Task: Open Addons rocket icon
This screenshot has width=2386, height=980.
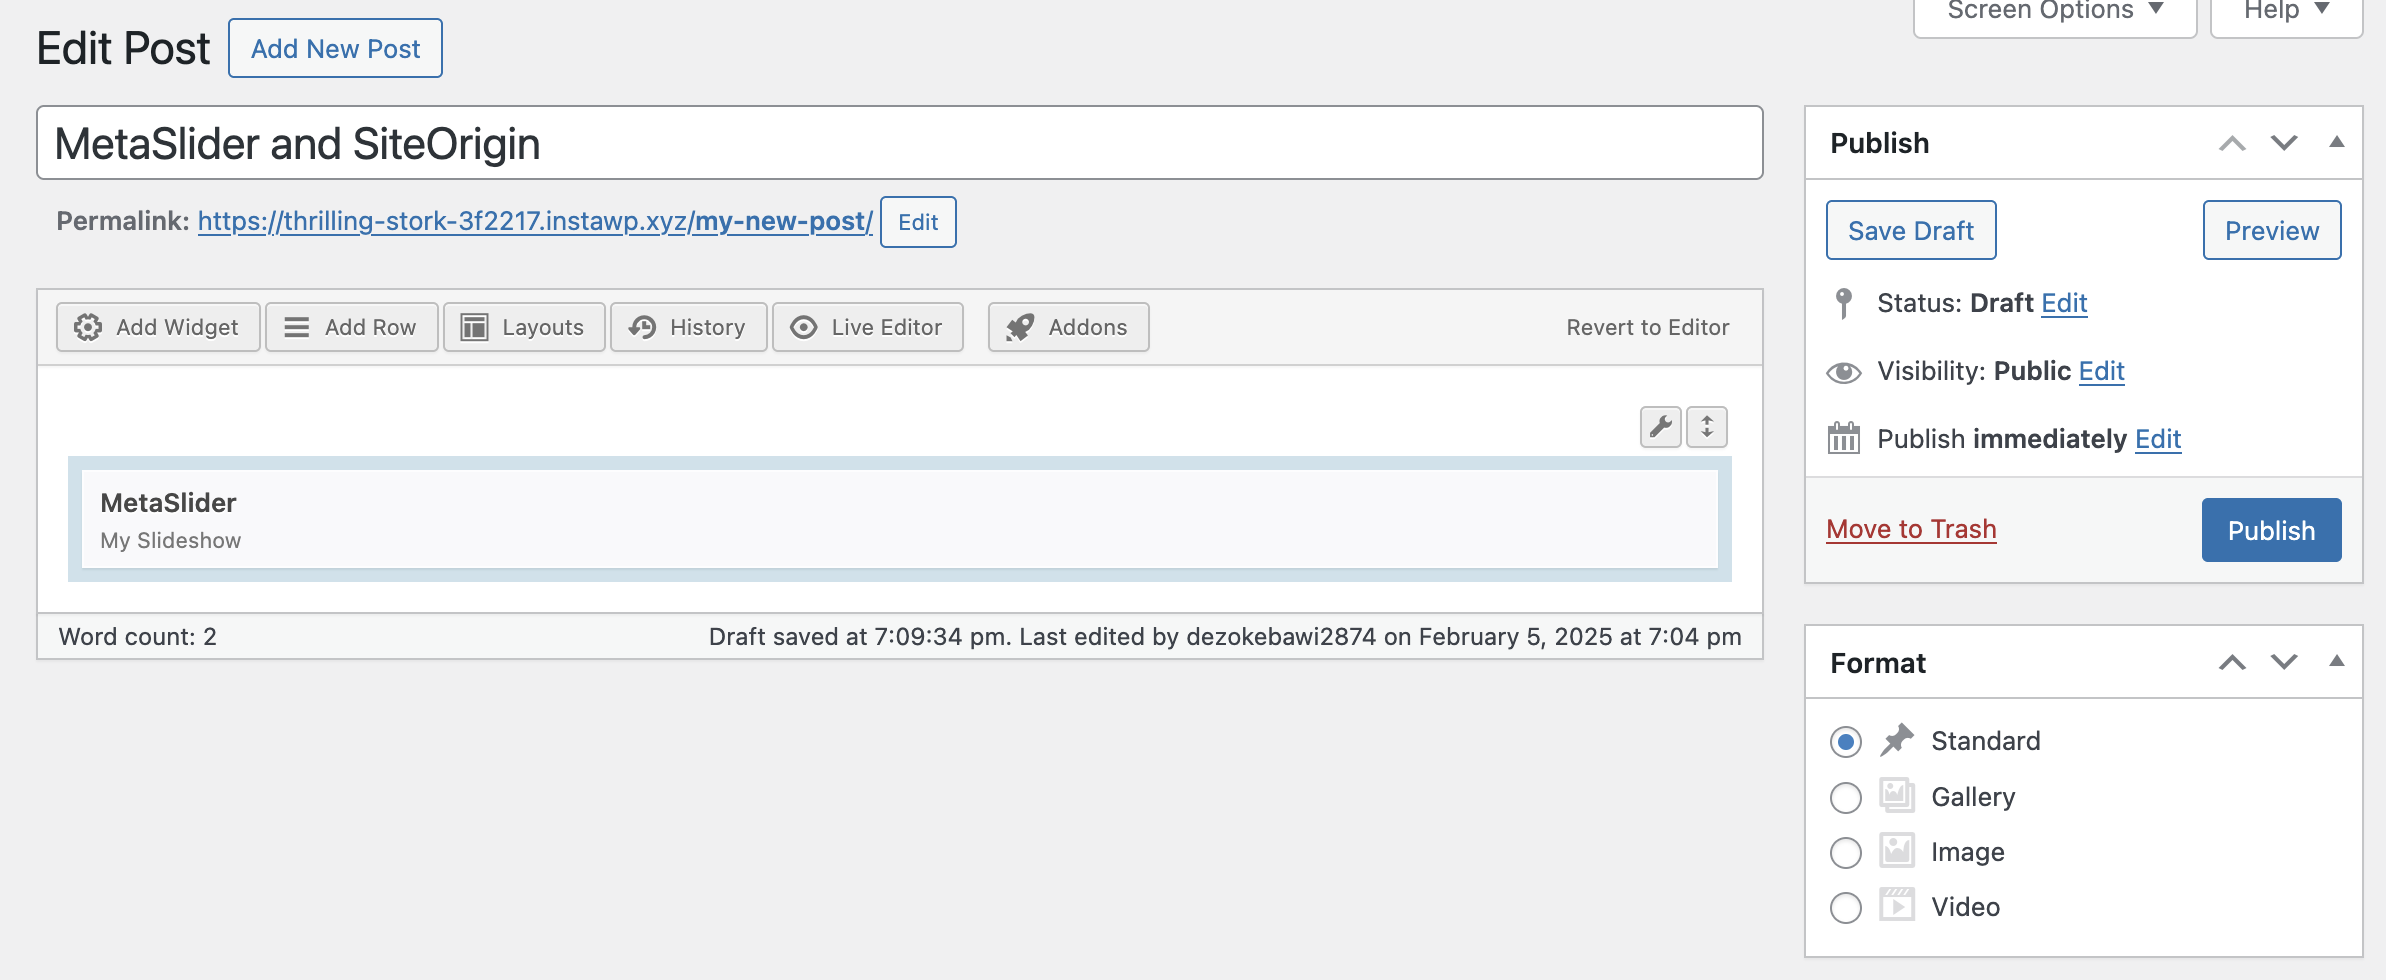Action: coord(1020,327)
